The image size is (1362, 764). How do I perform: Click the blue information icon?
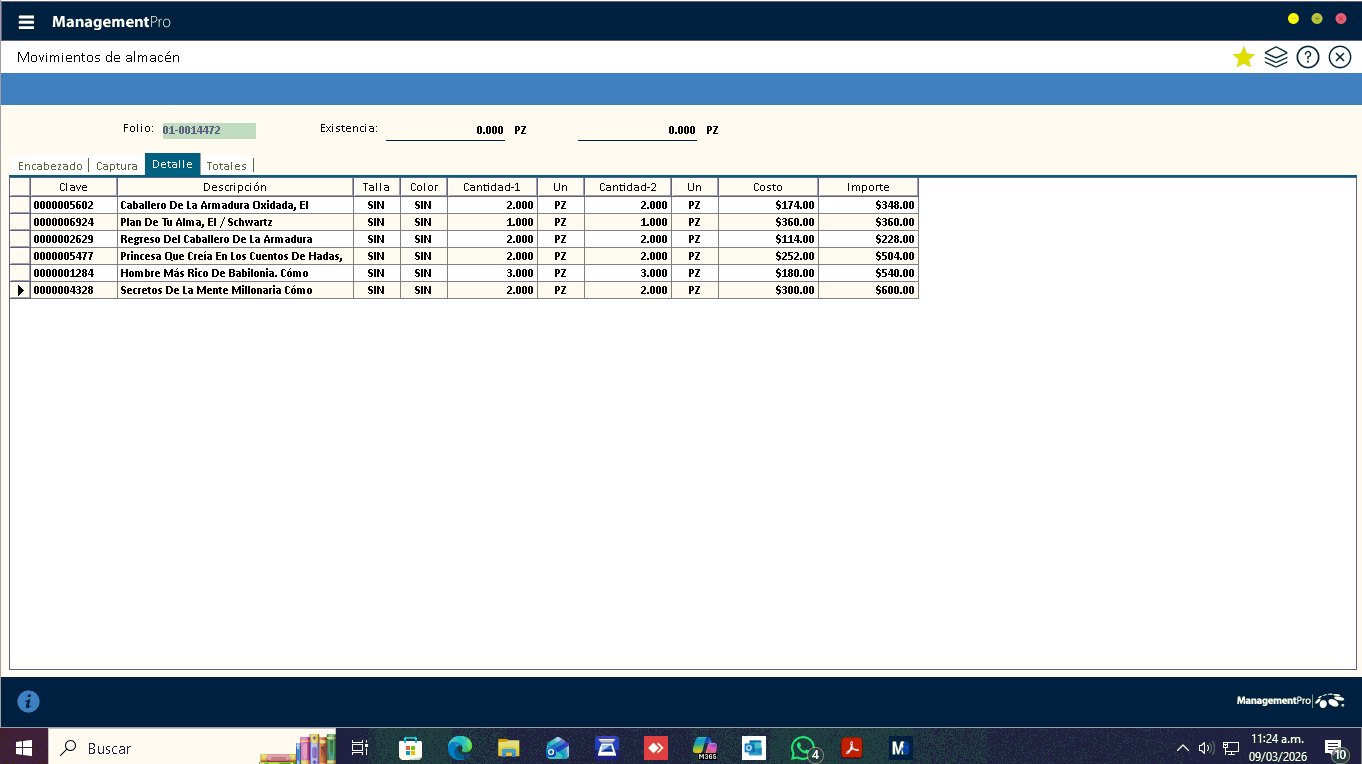pos(28,701)
